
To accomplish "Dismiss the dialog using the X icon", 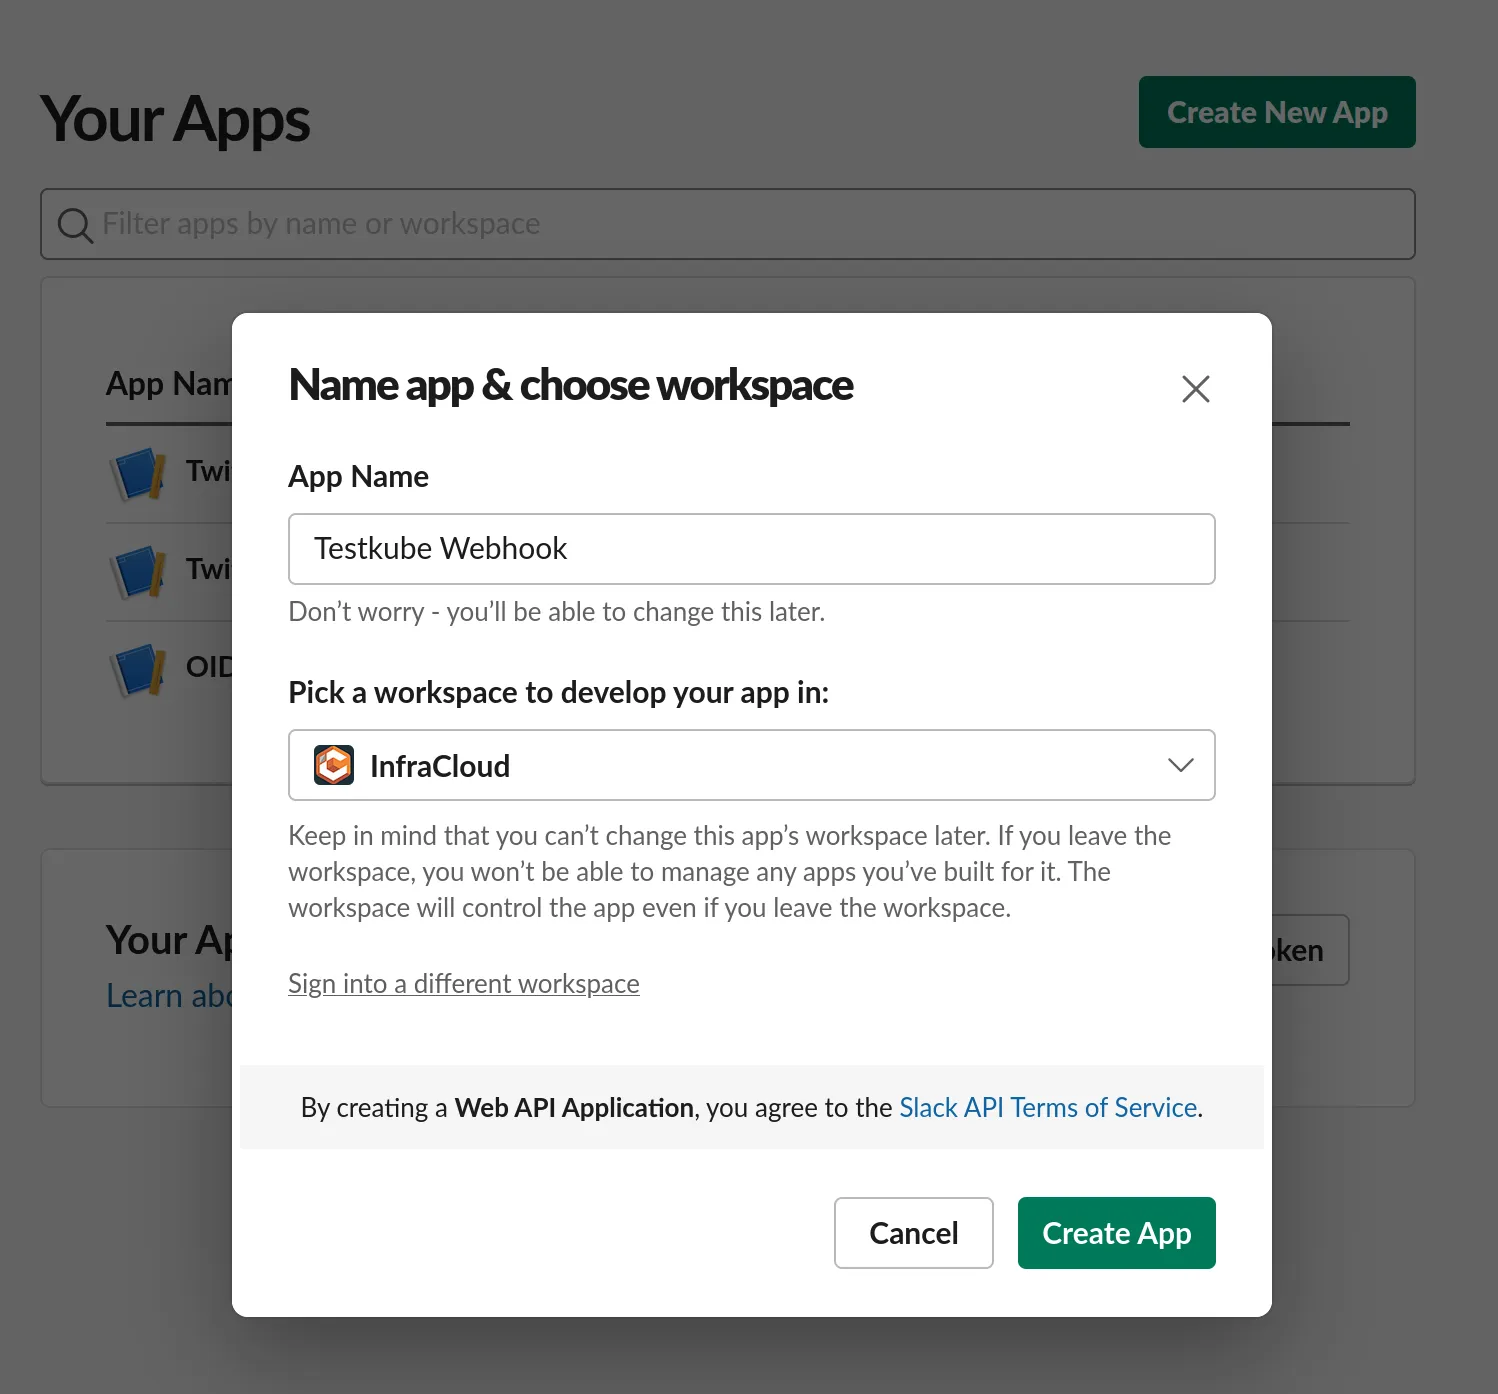I will point(1196,389).
